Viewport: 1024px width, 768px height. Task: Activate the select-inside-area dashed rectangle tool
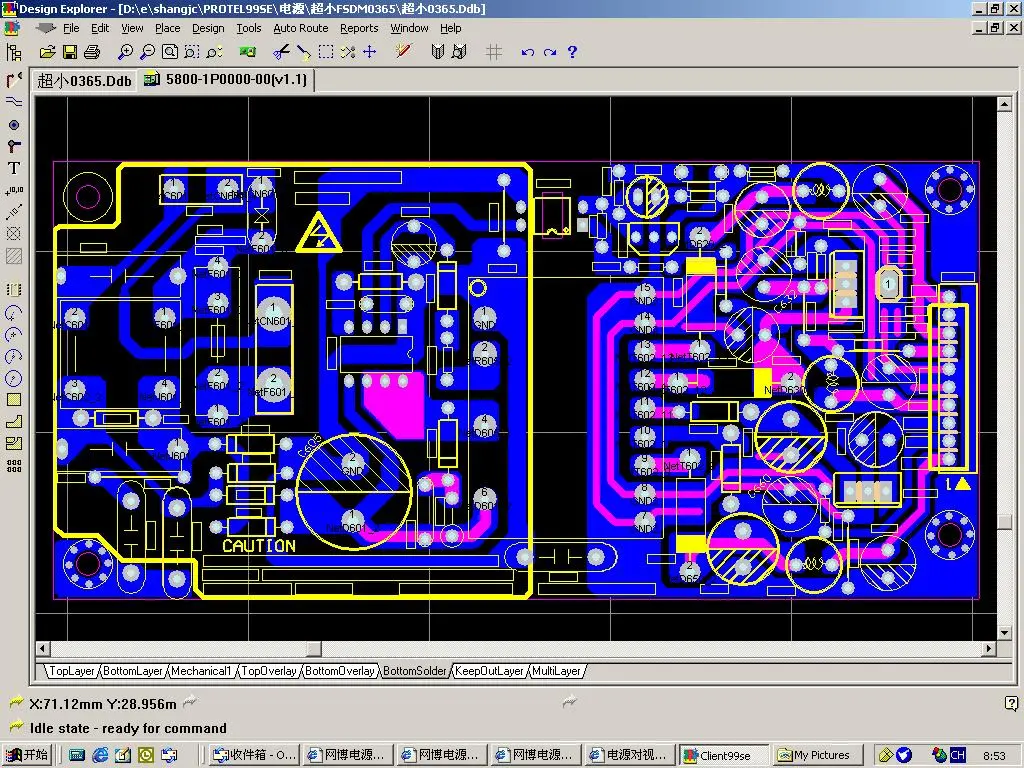click(325, 52)
